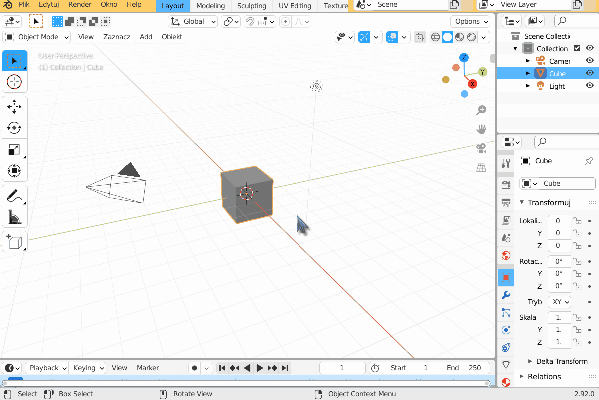Select the Measure tool
599x400 pixels.
(x=14, y=217)
